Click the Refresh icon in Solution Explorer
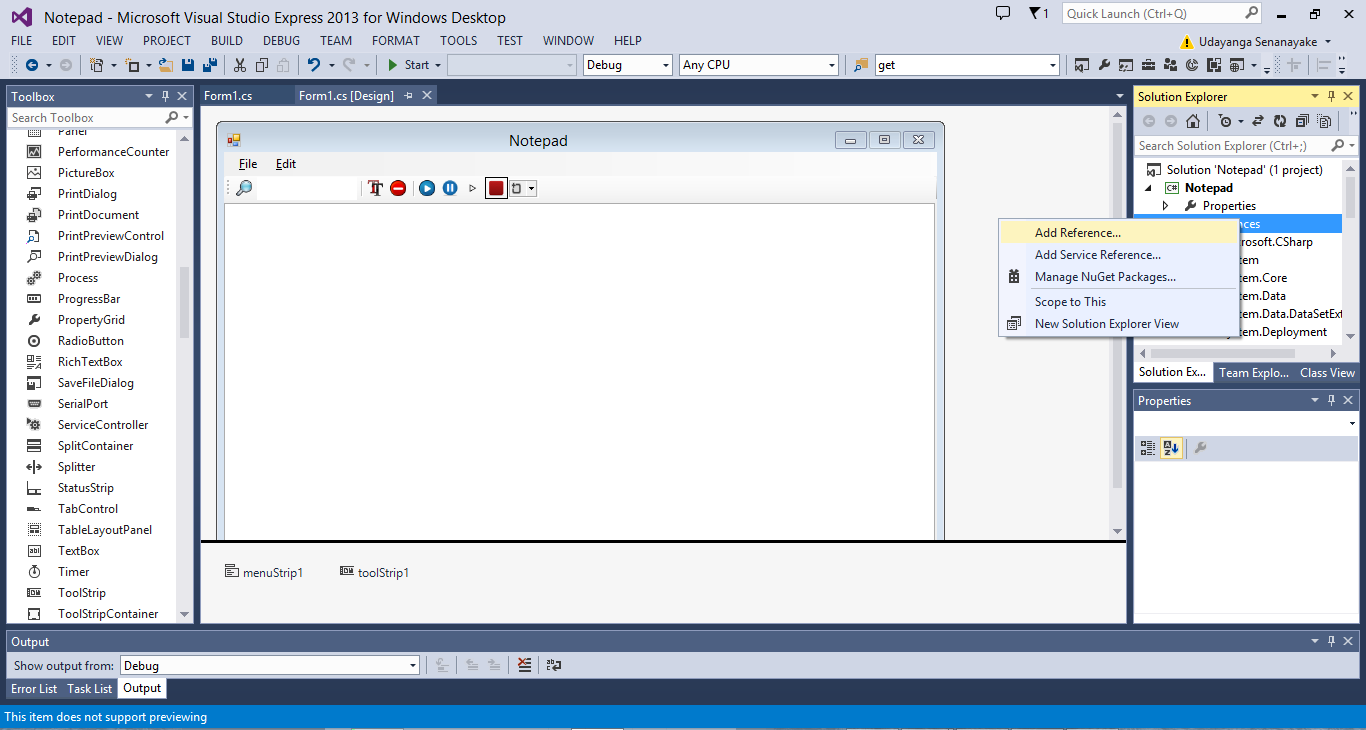This screenshot has width=1366, height=730. (x=1280, y=121)
